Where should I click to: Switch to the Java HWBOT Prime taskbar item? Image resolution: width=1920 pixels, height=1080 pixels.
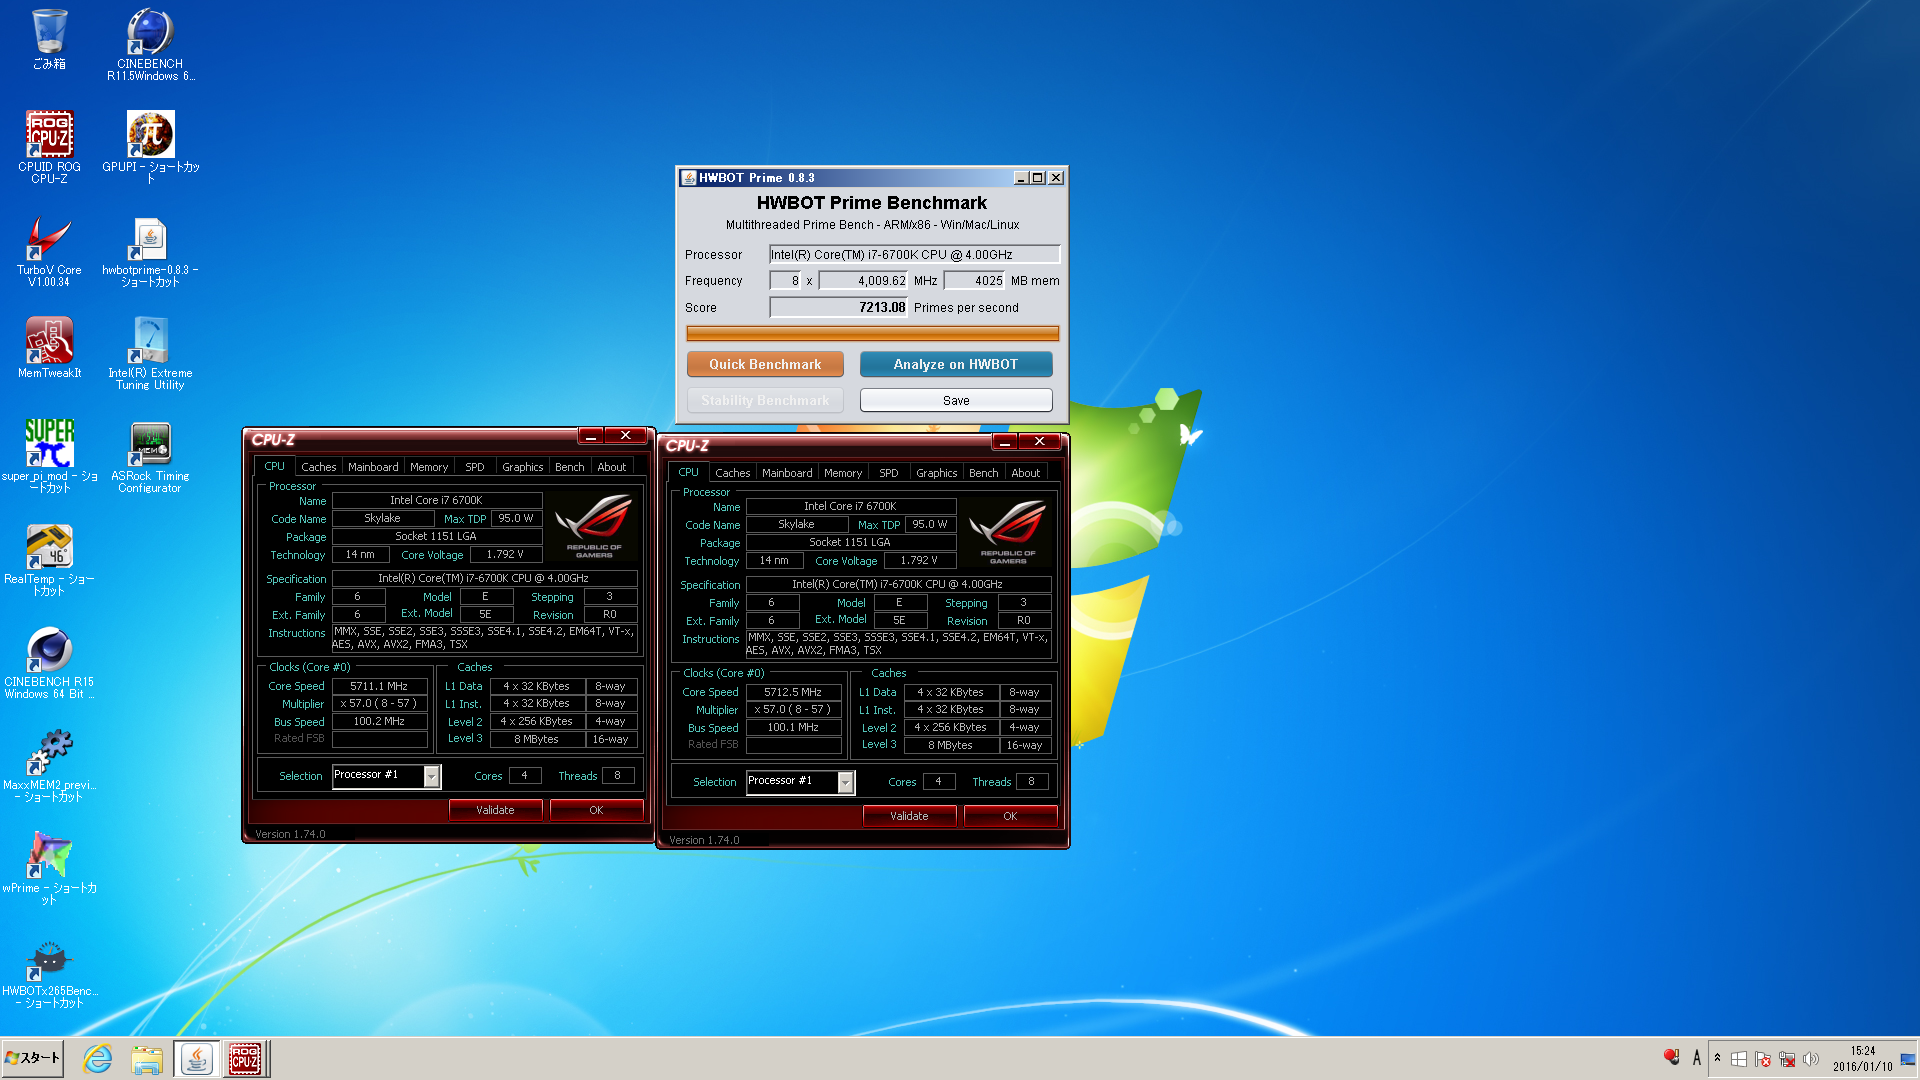pos(197,1059)
